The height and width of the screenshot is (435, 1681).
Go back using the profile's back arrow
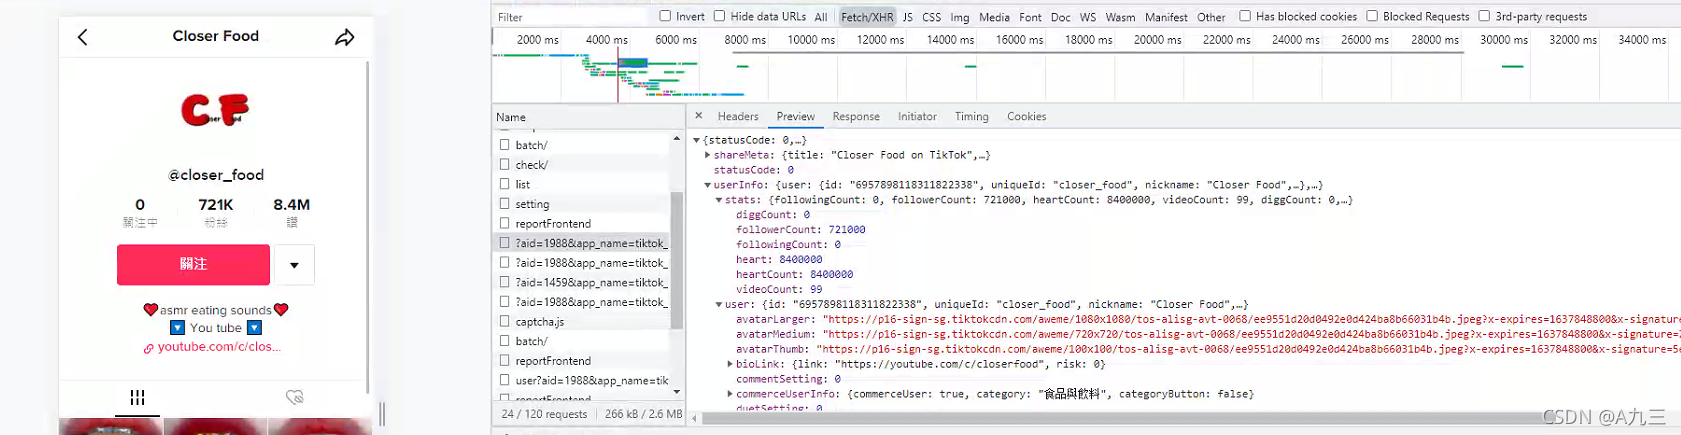83,37
